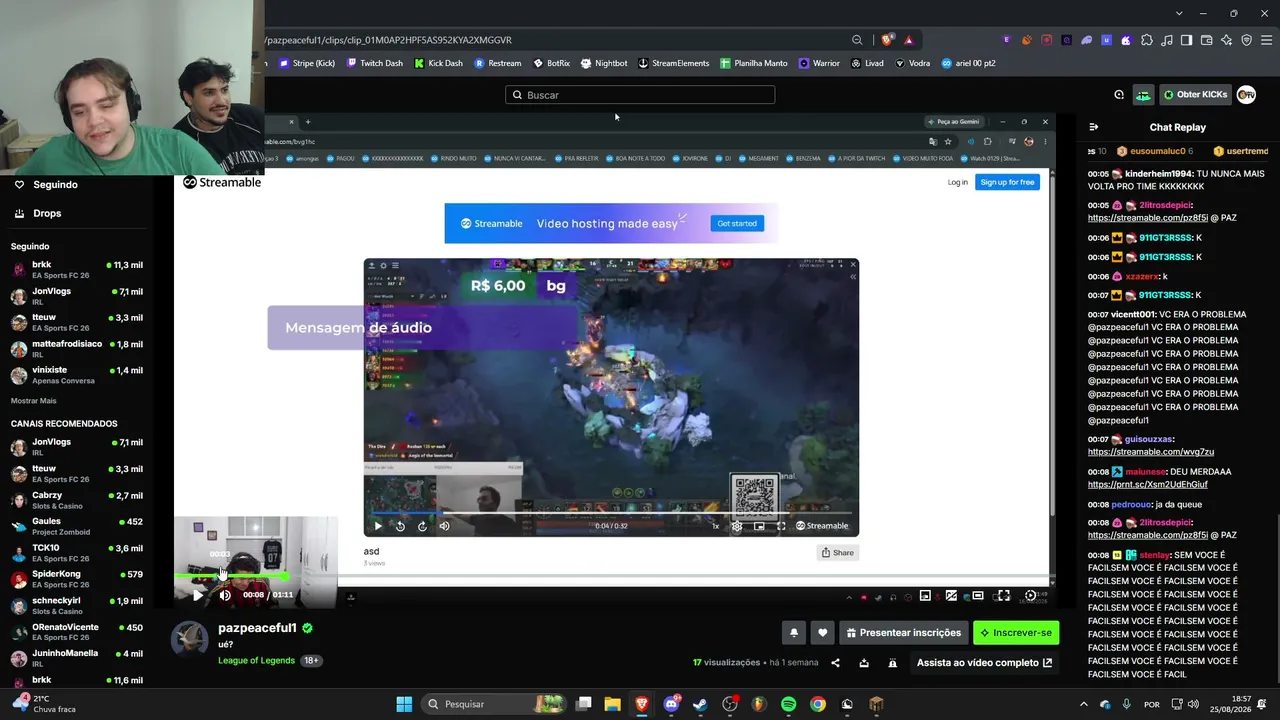The image size is (1280, 720).
Task: Toggle picture-in-picture on Kick player
Action: coord(925,596)
